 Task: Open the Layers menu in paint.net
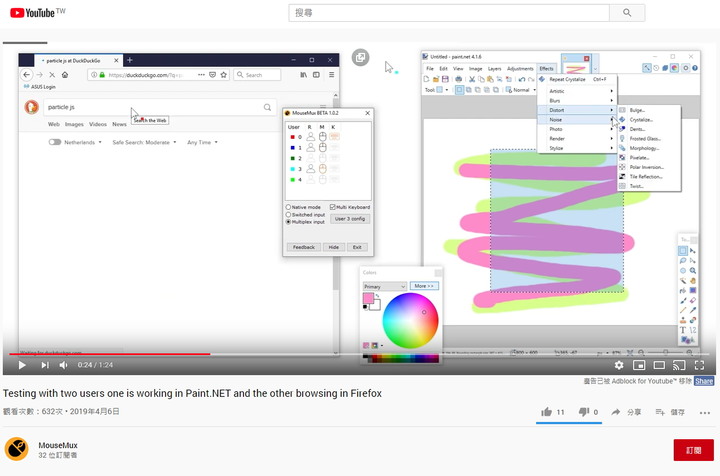[495, 68]
